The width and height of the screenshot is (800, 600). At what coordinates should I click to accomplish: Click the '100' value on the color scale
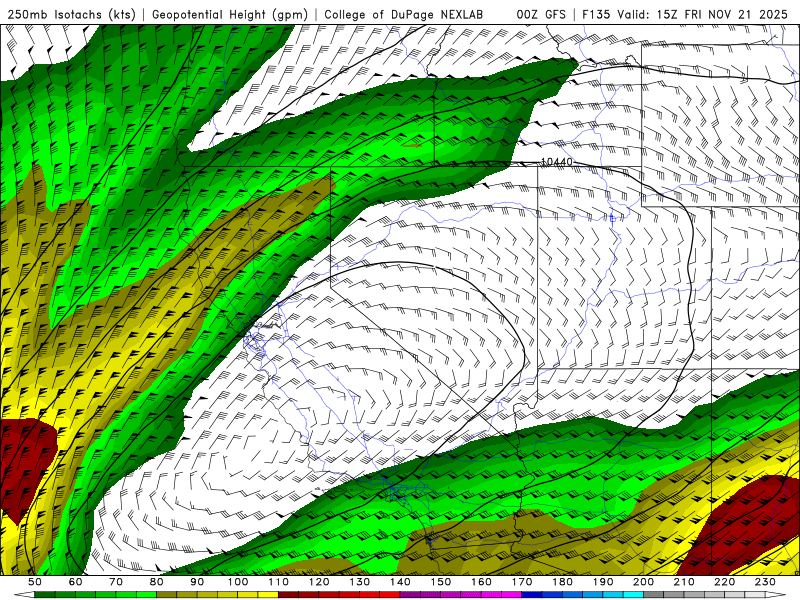pos(238,582)
